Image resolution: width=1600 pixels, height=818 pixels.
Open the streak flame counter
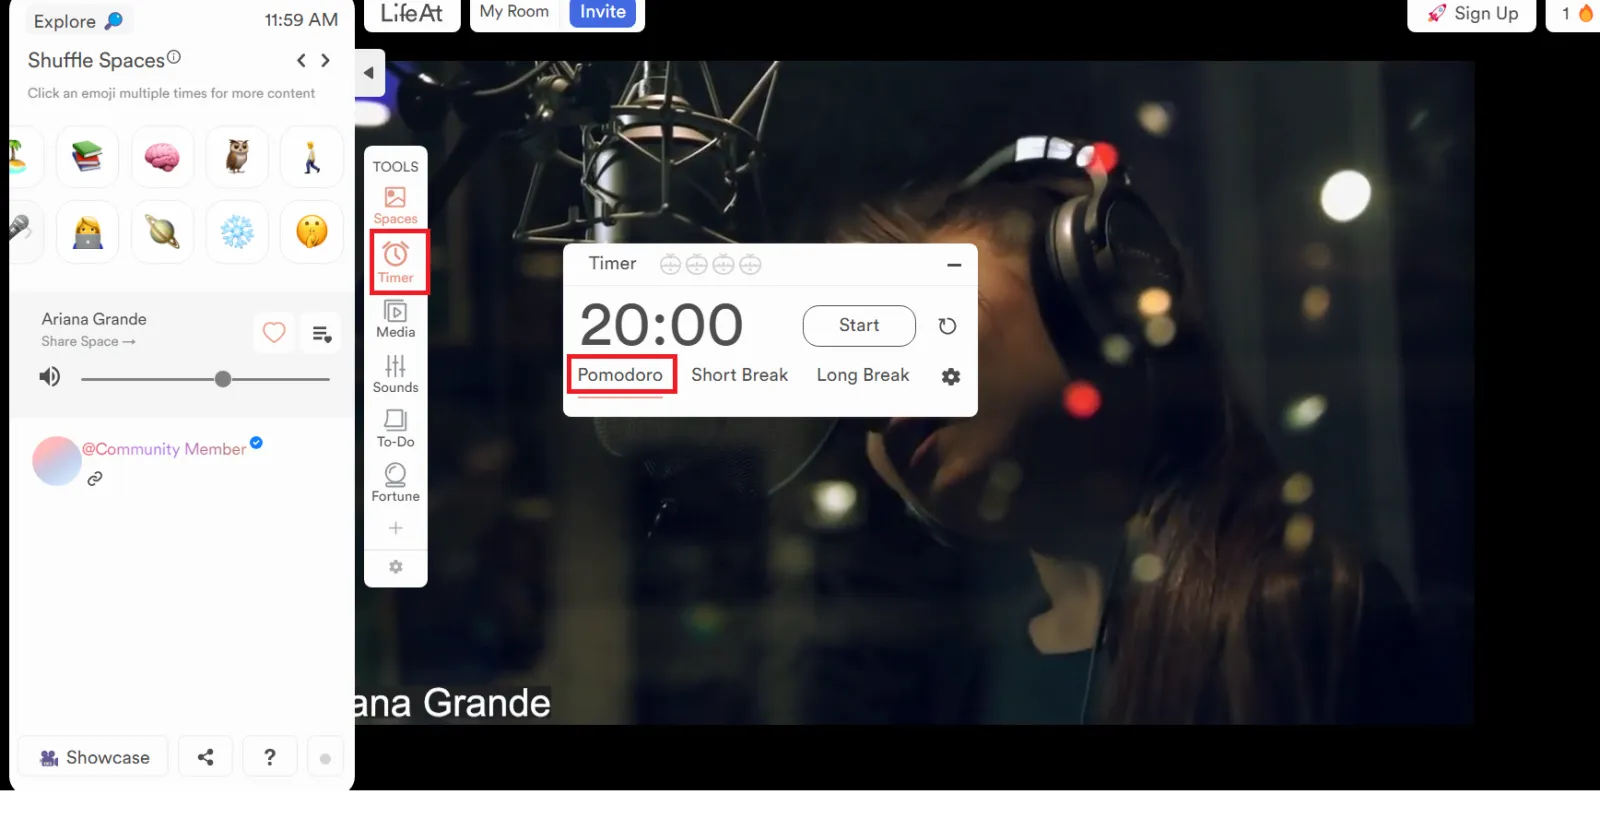(1576, 13)
